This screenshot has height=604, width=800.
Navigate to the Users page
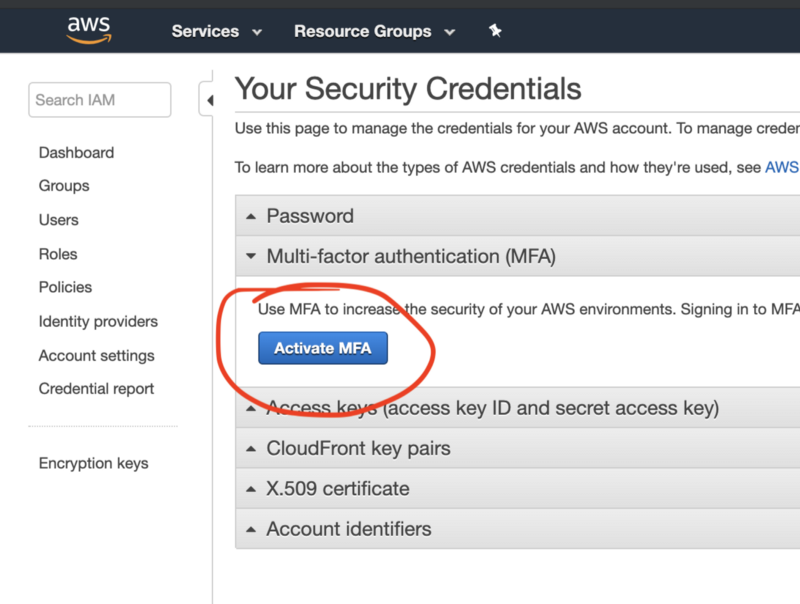[x=58, y=220]
